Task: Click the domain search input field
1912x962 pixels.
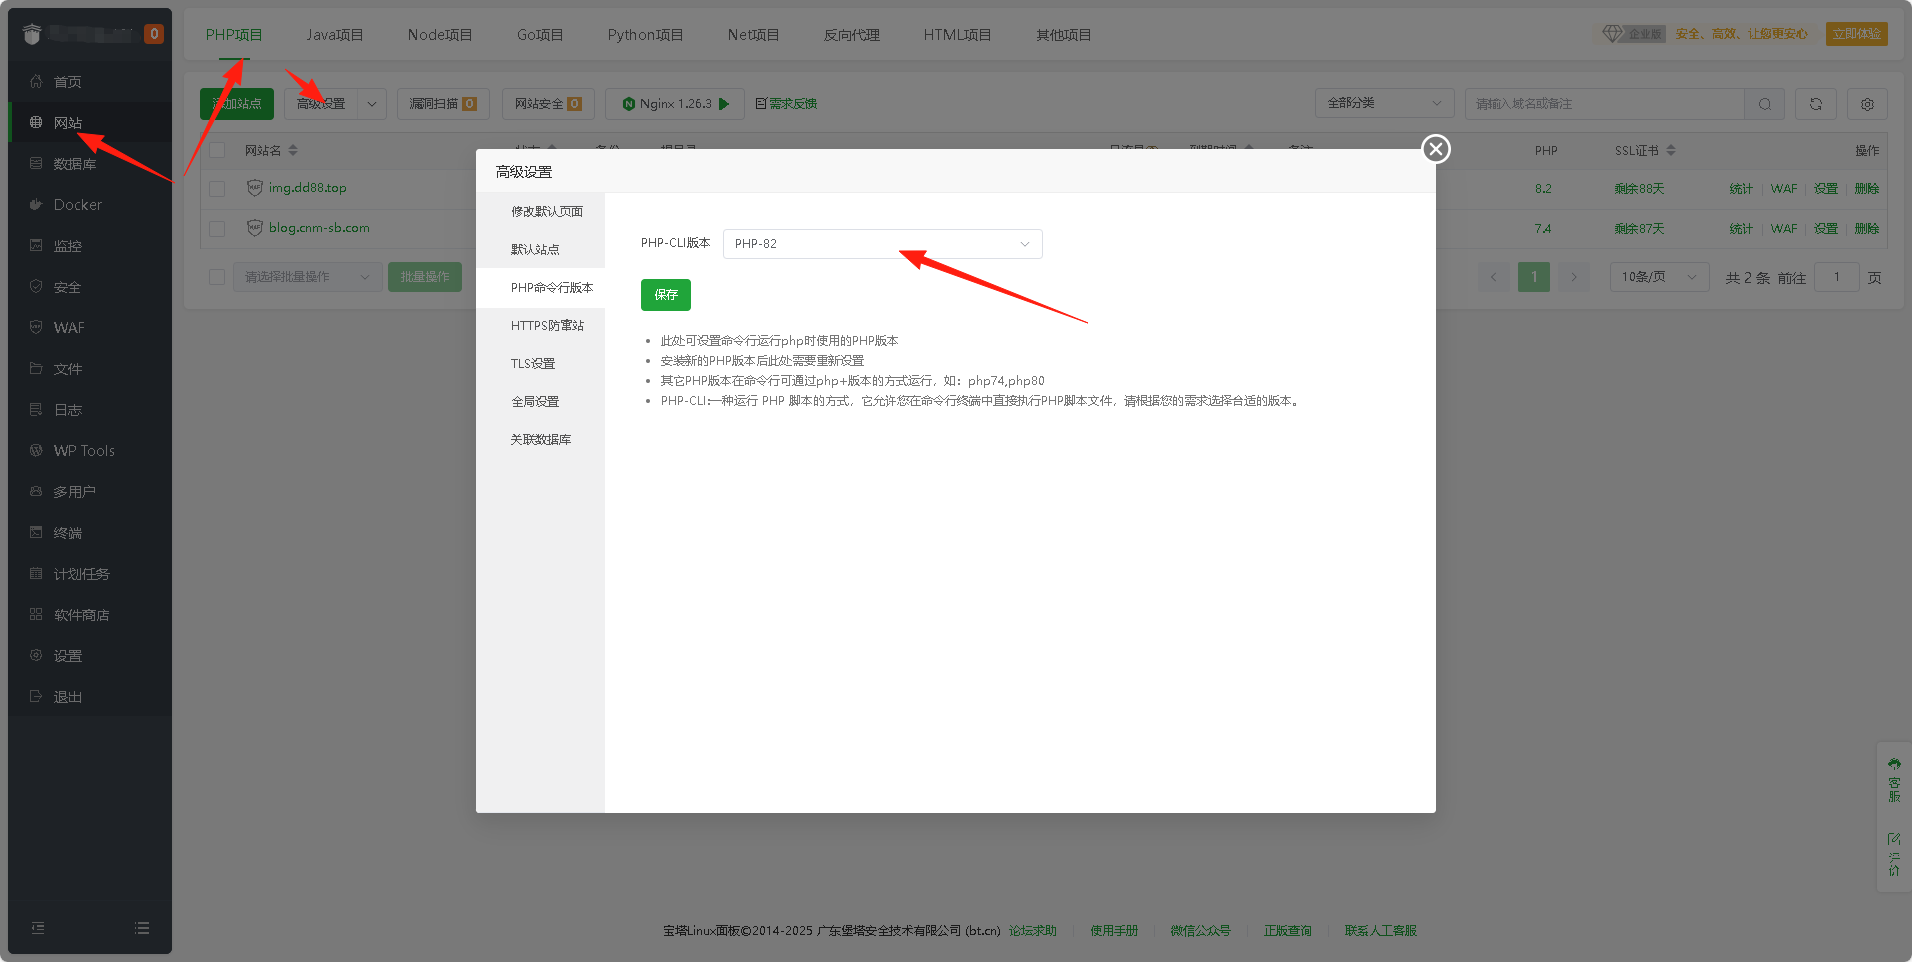Action: 1604,104
